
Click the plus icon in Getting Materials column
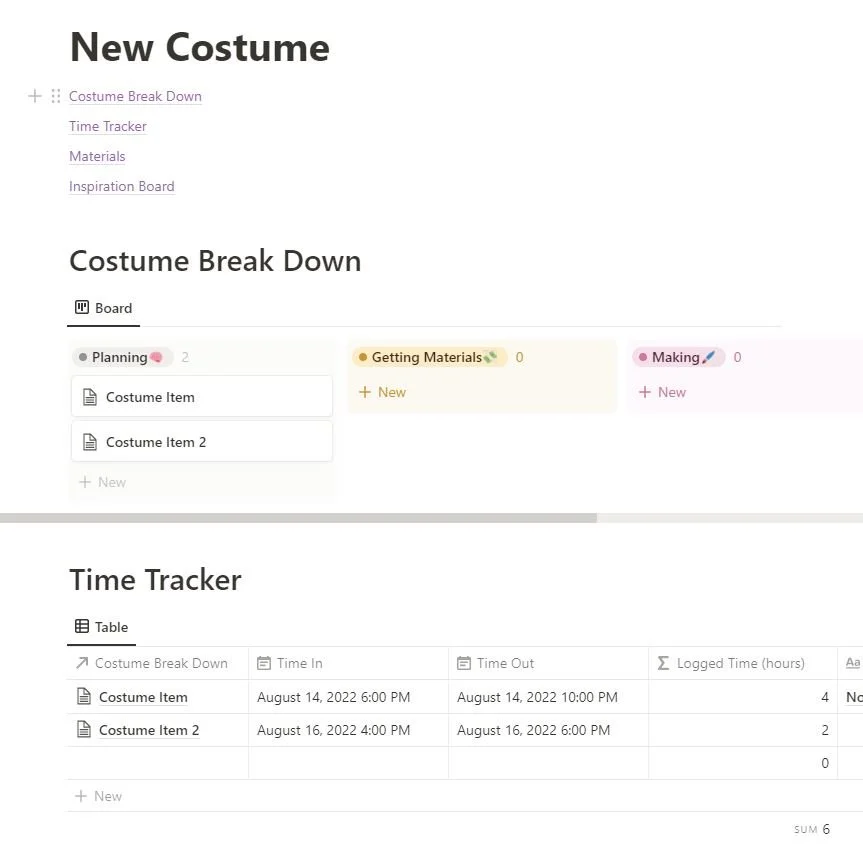tap(364, 392)
